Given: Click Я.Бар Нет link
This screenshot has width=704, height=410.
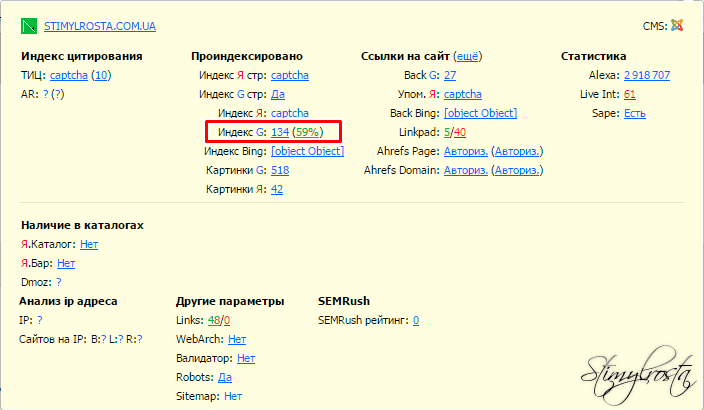Looking at the screenshot, I should tap(66, 263).
